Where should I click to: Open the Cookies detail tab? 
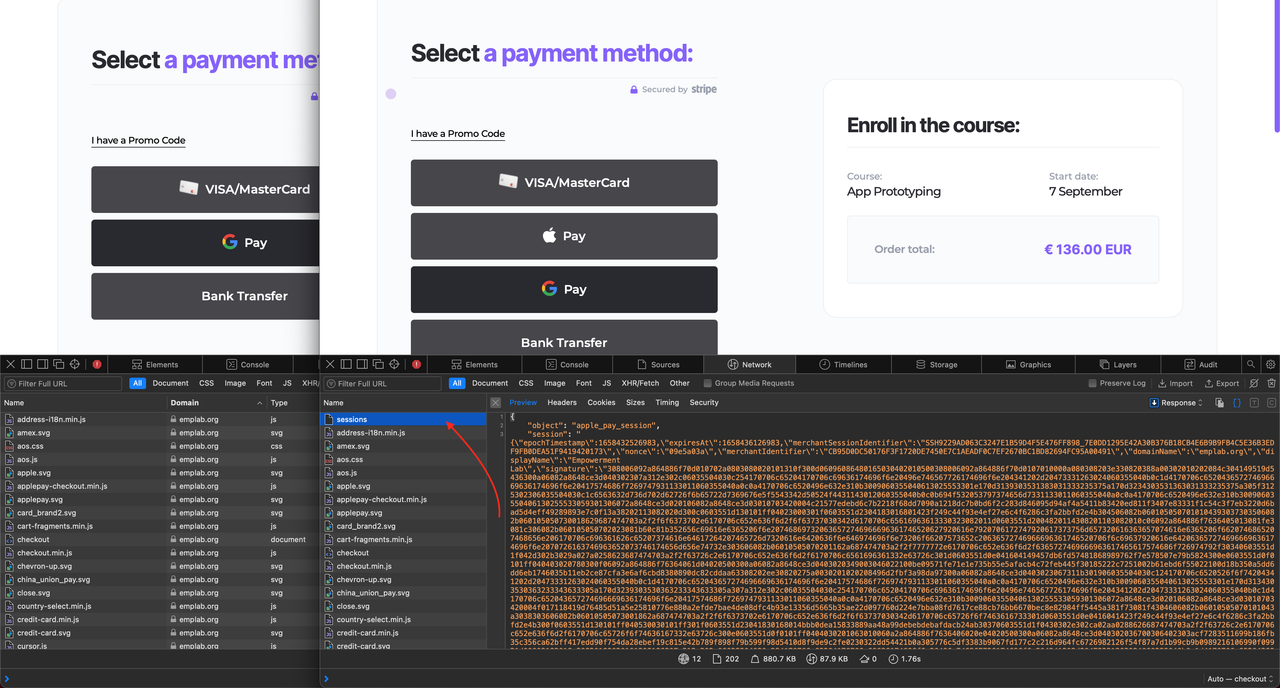point(601,402)
